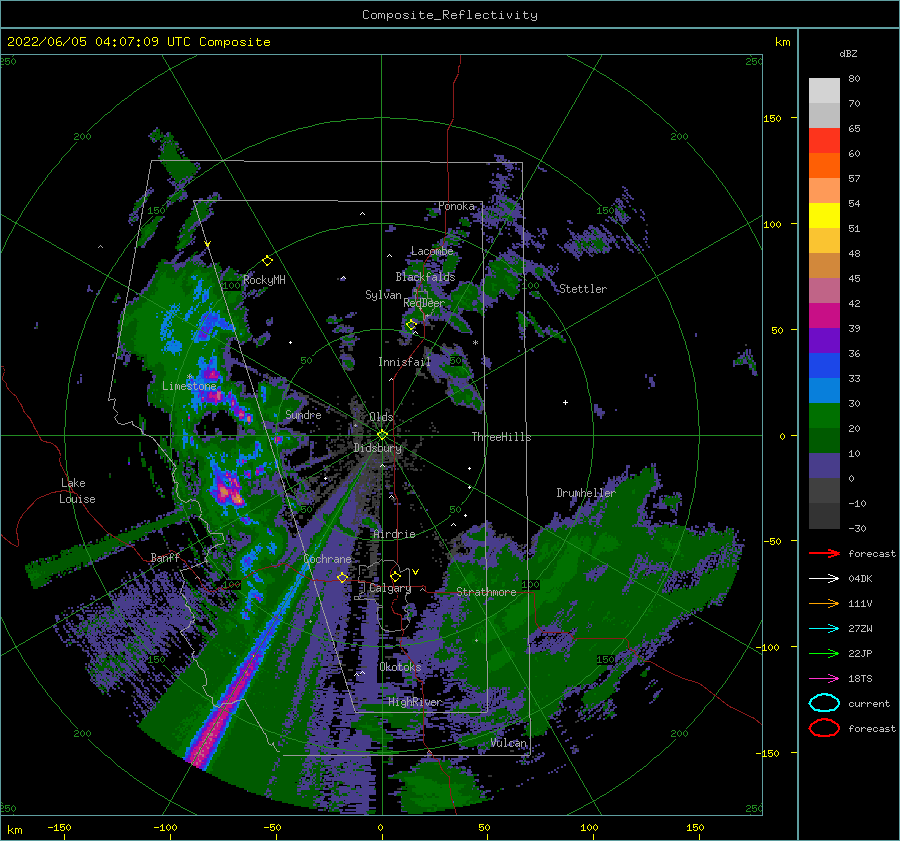Pick the dark orange 57-60 dBZ swatch
The height and width of the screenshot is (841, 900).
824,165
